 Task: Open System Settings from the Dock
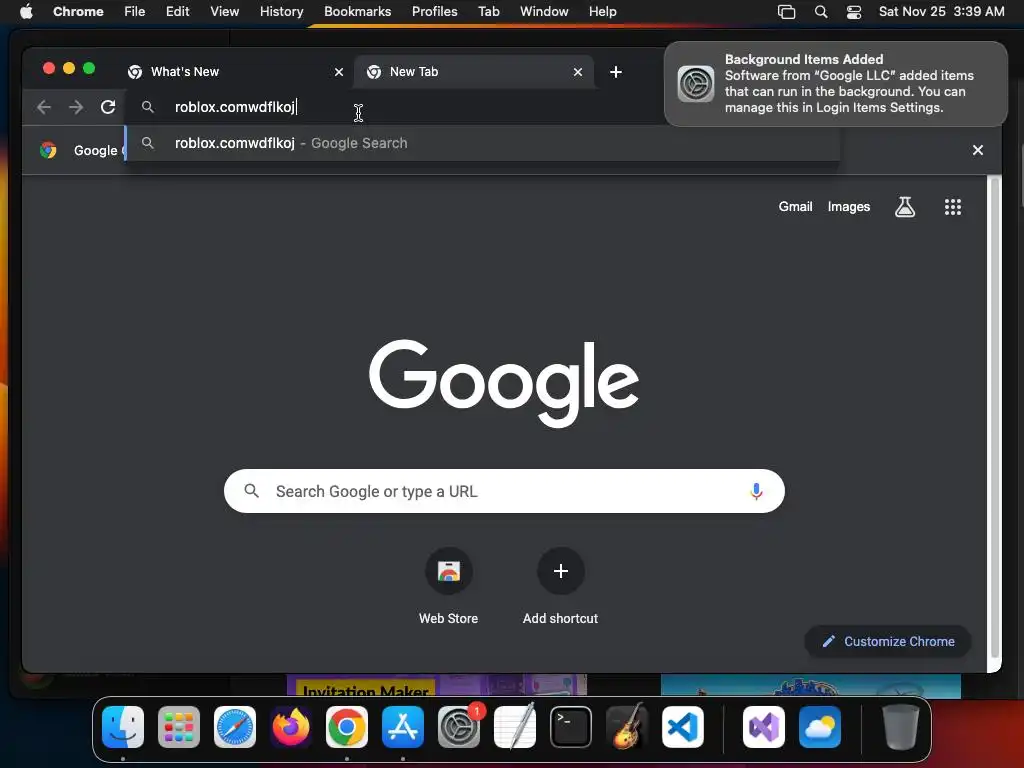tap(459, 727)
